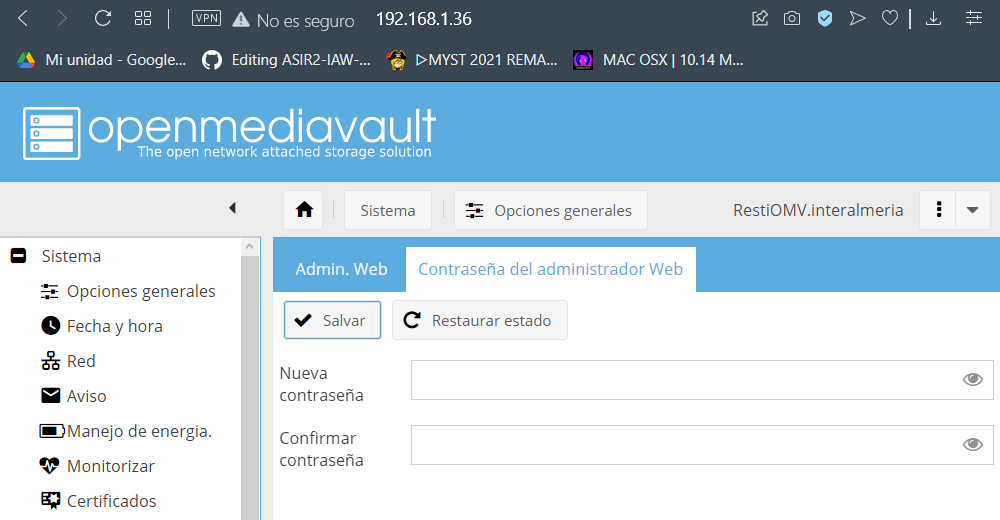Screen dimensions: 1000x520
Task: Open the speed dial grid icon
Action: [x=143, y=19]
